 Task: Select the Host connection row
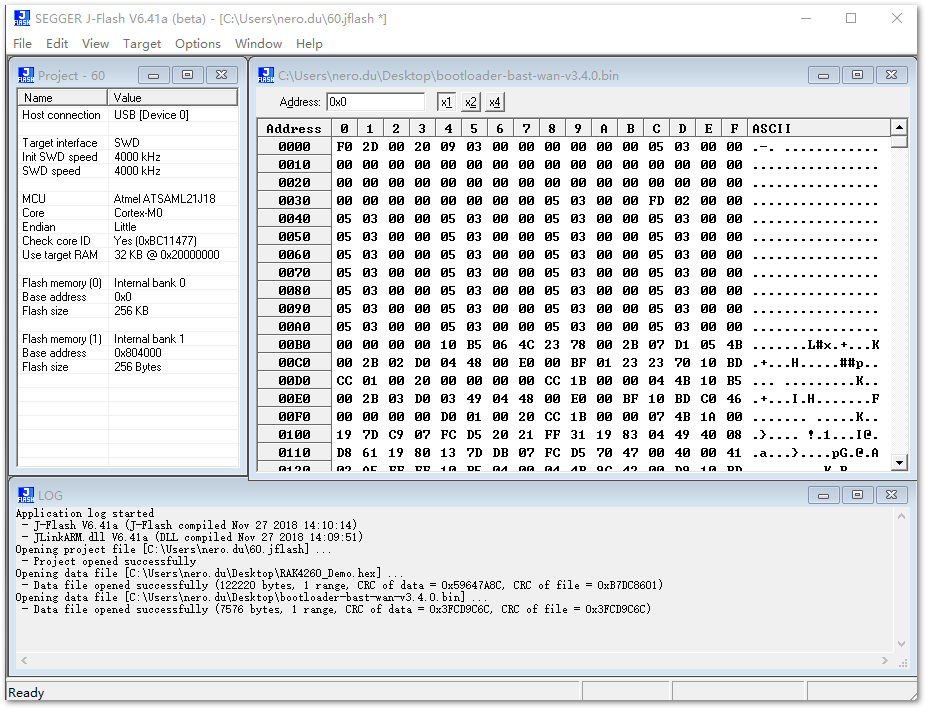(128, 115)
